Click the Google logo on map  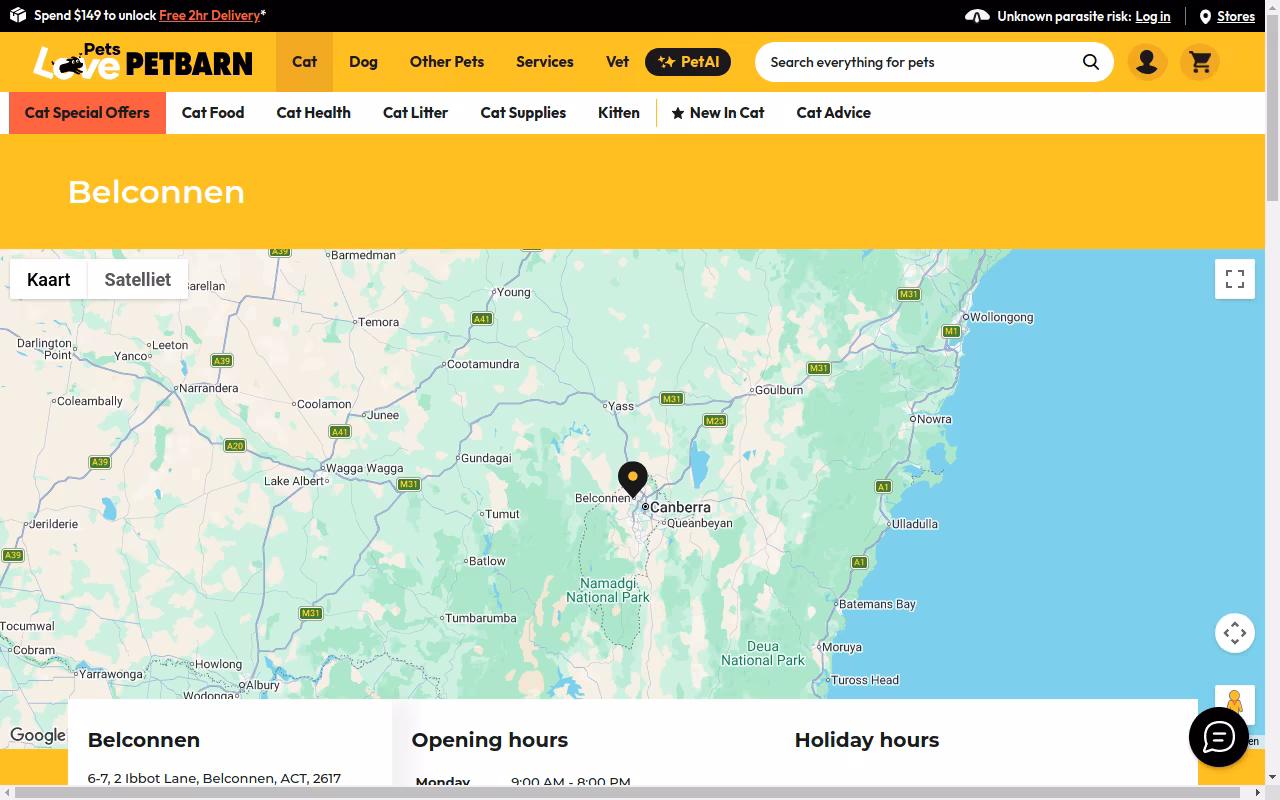tap(38, 735)
